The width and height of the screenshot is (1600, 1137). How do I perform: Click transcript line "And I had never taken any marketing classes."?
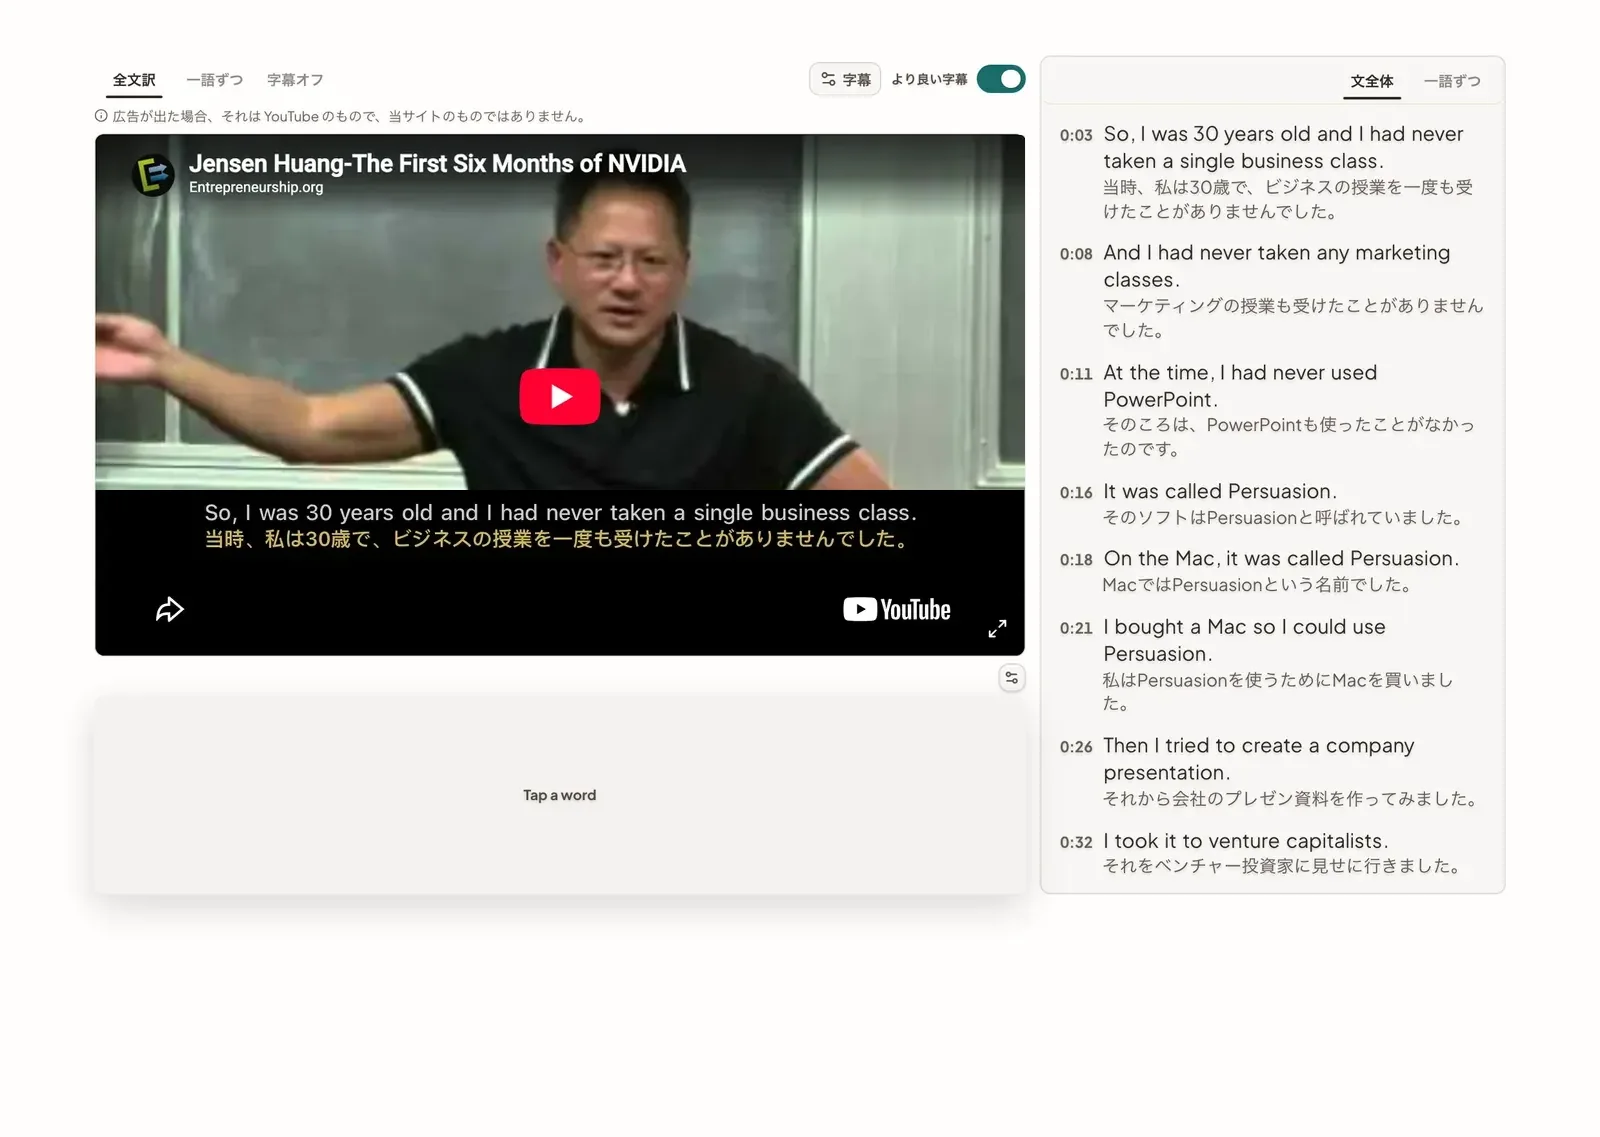coord(1277,266)
